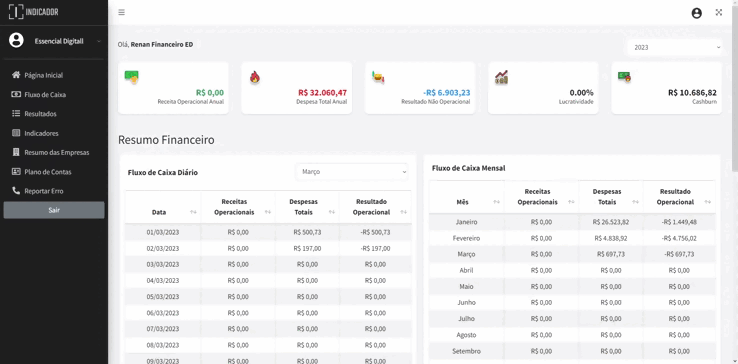Go to Página Inicial

click(x=44, y=75)
